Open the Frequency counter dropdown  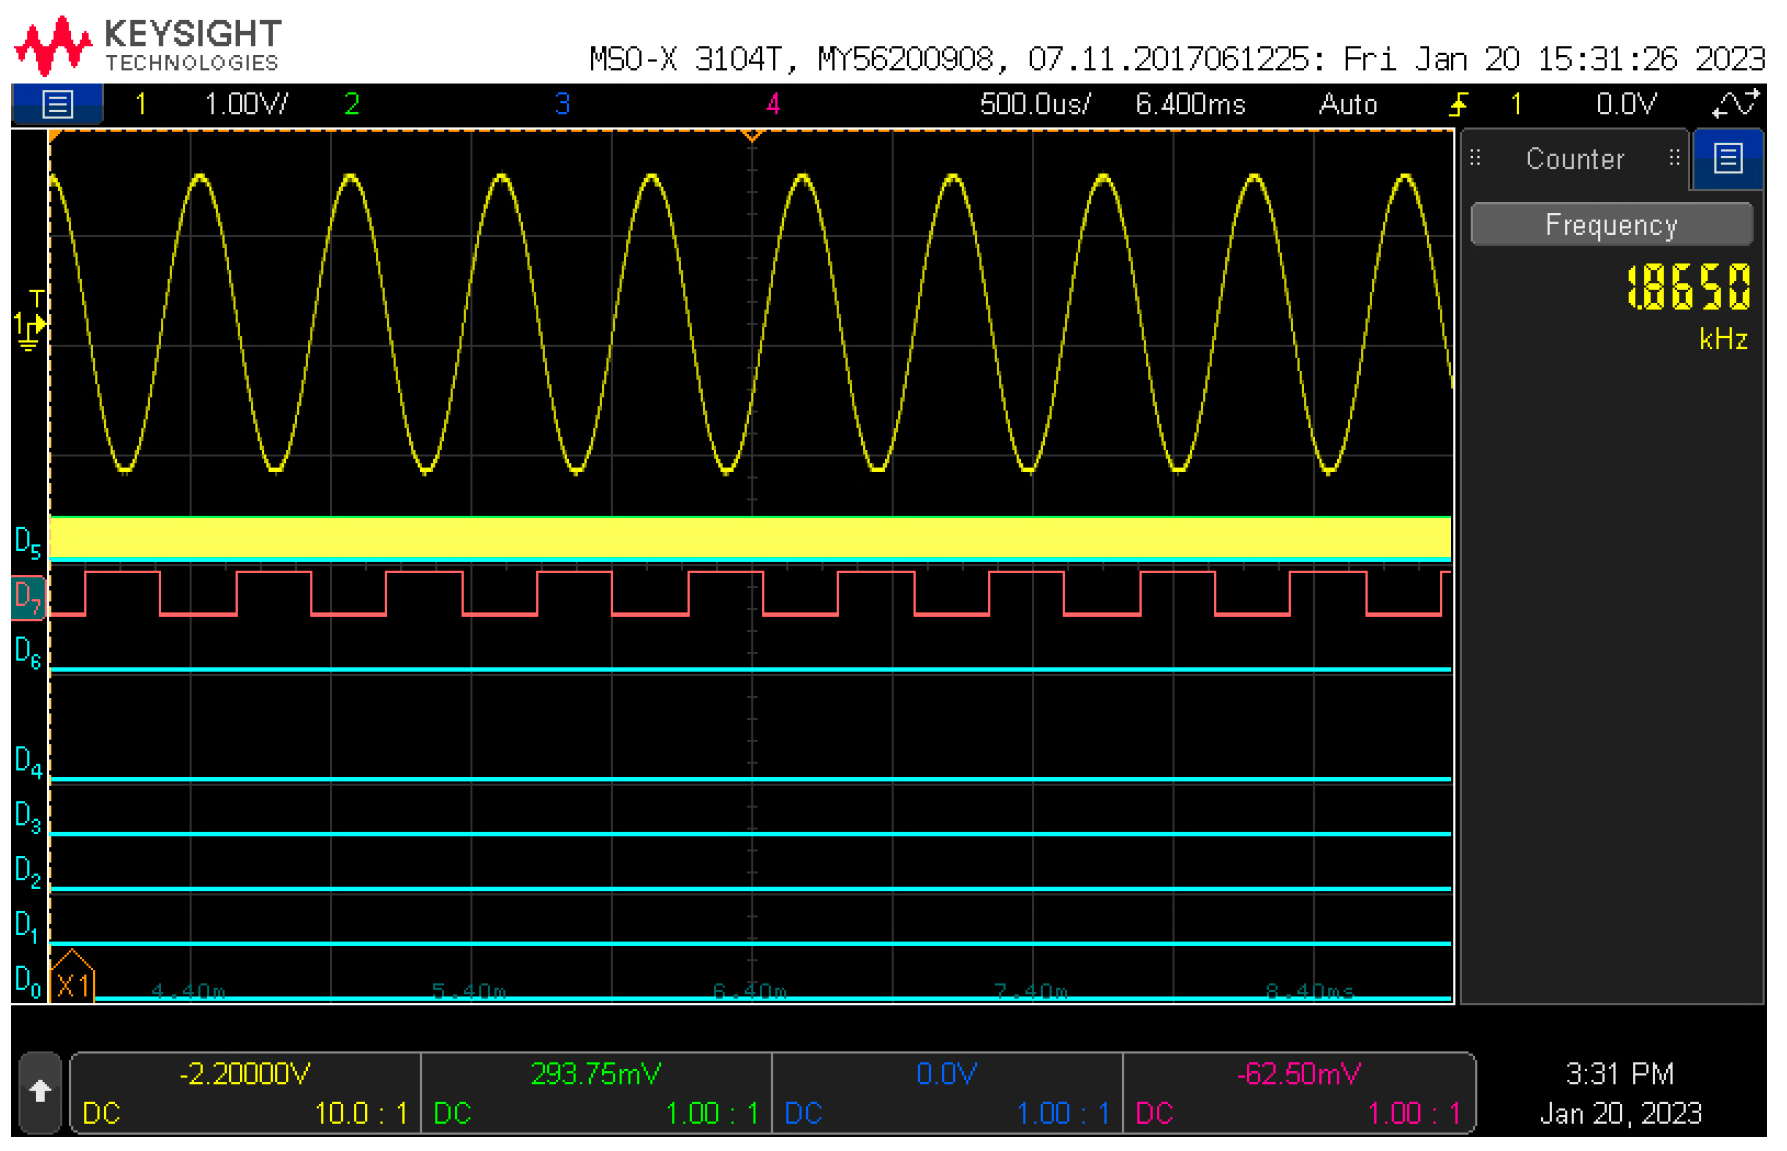(1611, 224)
